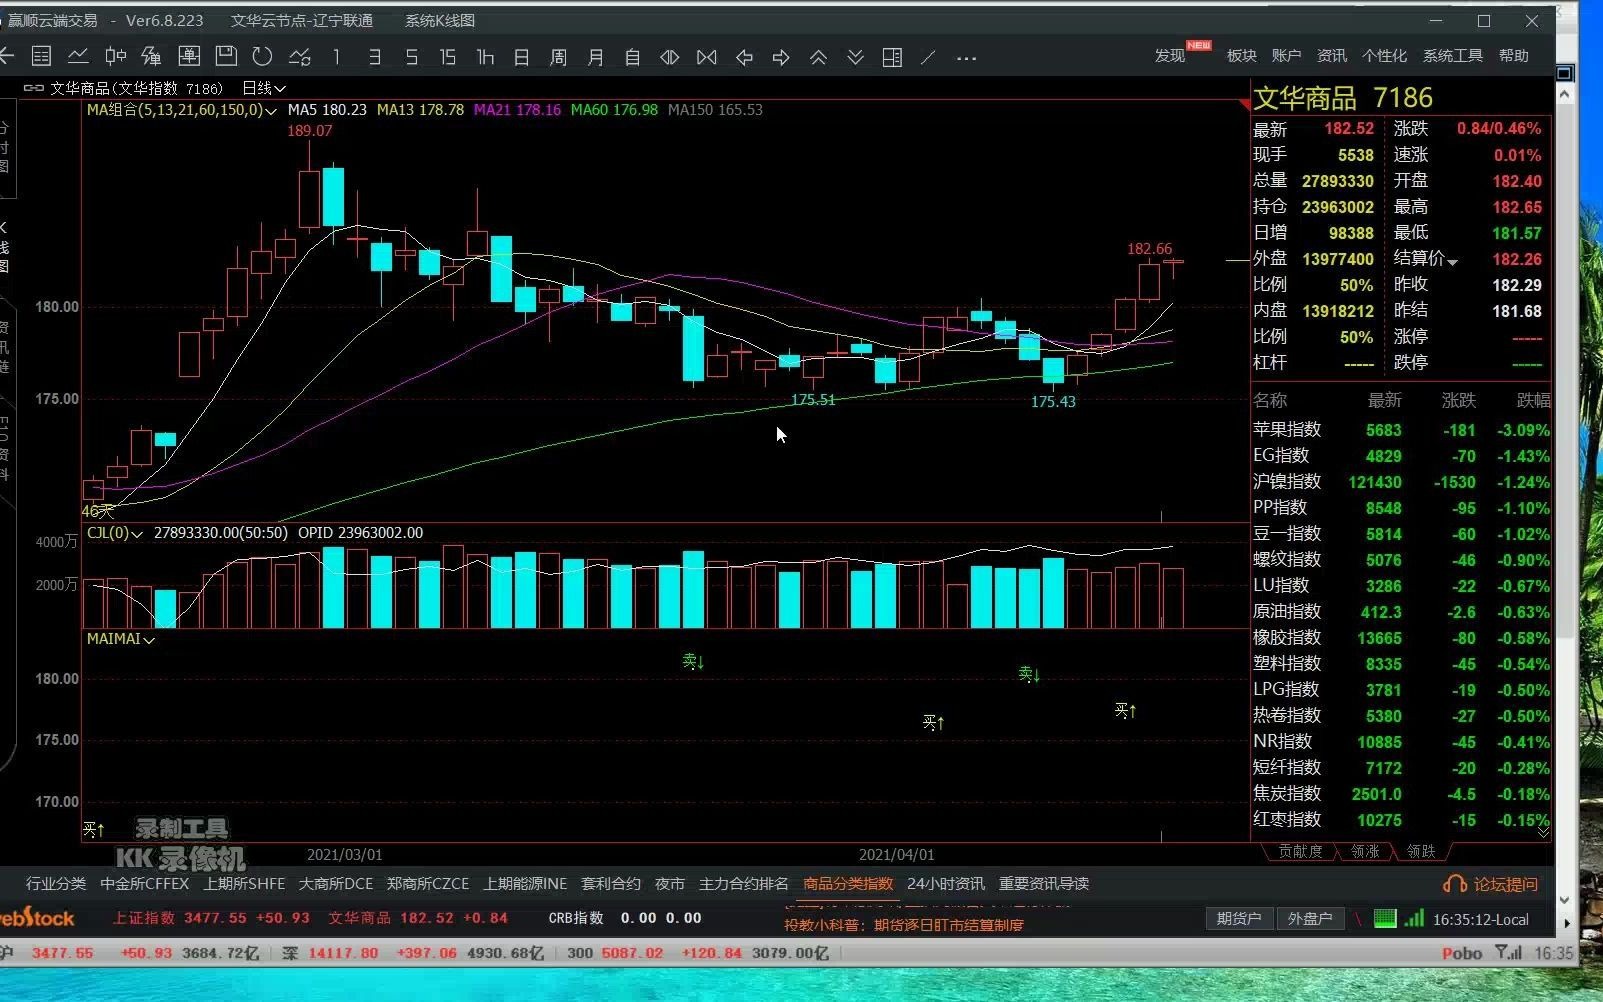Image resolution: width=1603 pixels, height=1002 pixels.
Task: Click the double up chevron icon
Action: tap(818, 57)
